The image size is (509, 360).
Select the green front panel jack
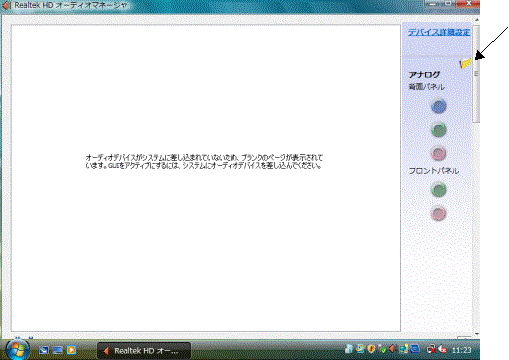[x=439, y=190]
